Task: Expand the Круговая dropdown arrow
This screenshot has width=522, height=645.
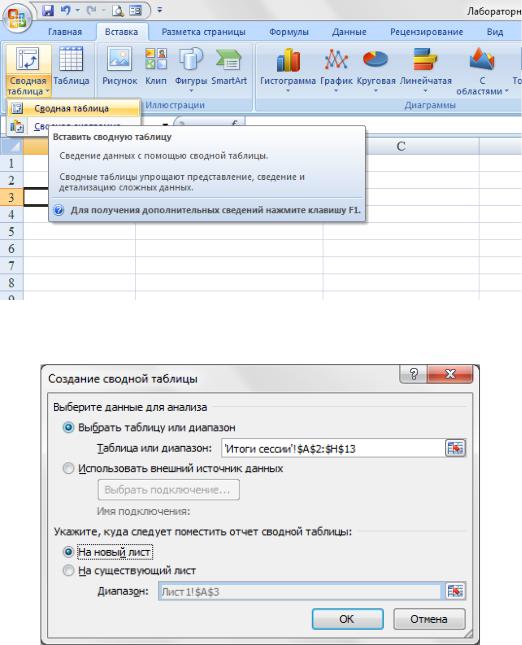Action: (376, 91)
